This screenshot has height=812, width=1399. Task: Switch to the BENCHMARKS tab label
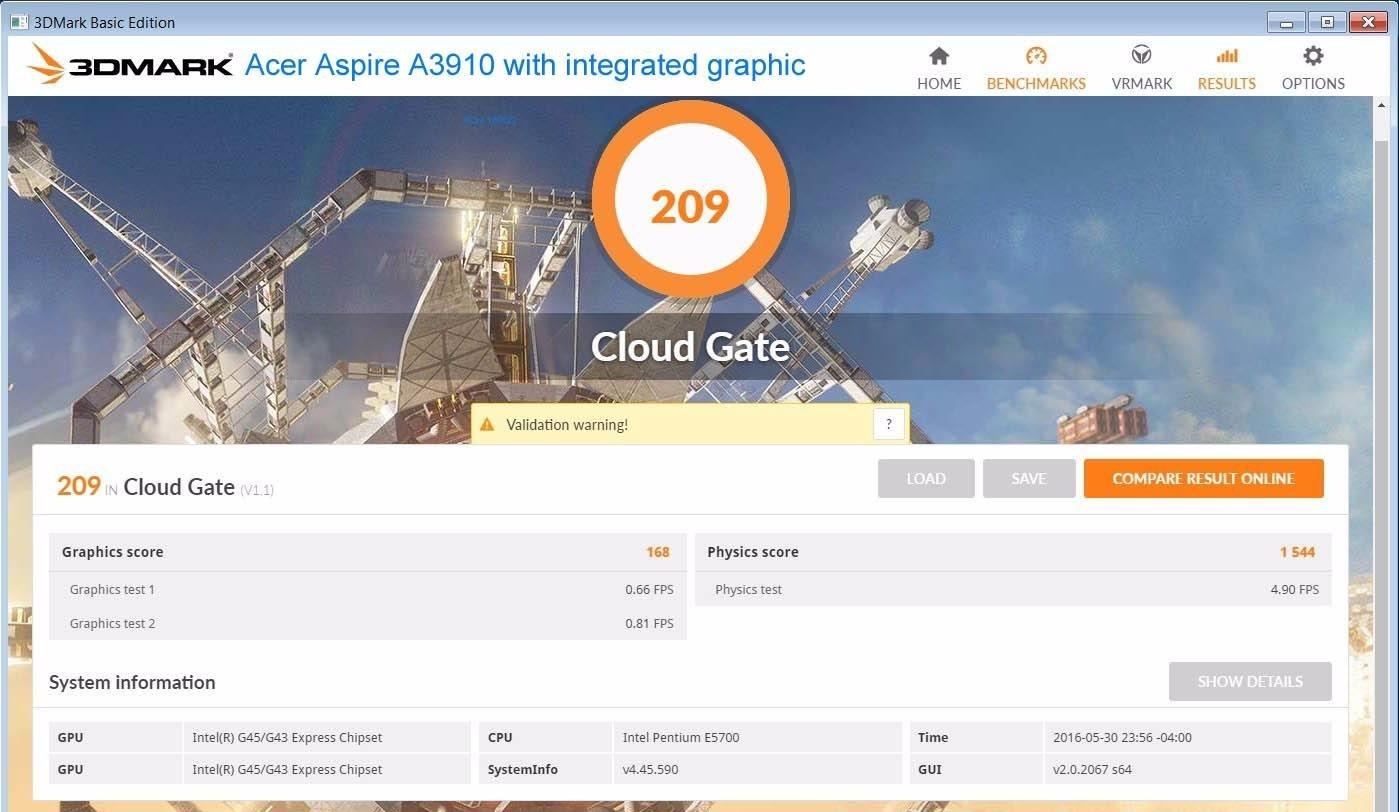pyautogui.click(x=1036, y=84)
